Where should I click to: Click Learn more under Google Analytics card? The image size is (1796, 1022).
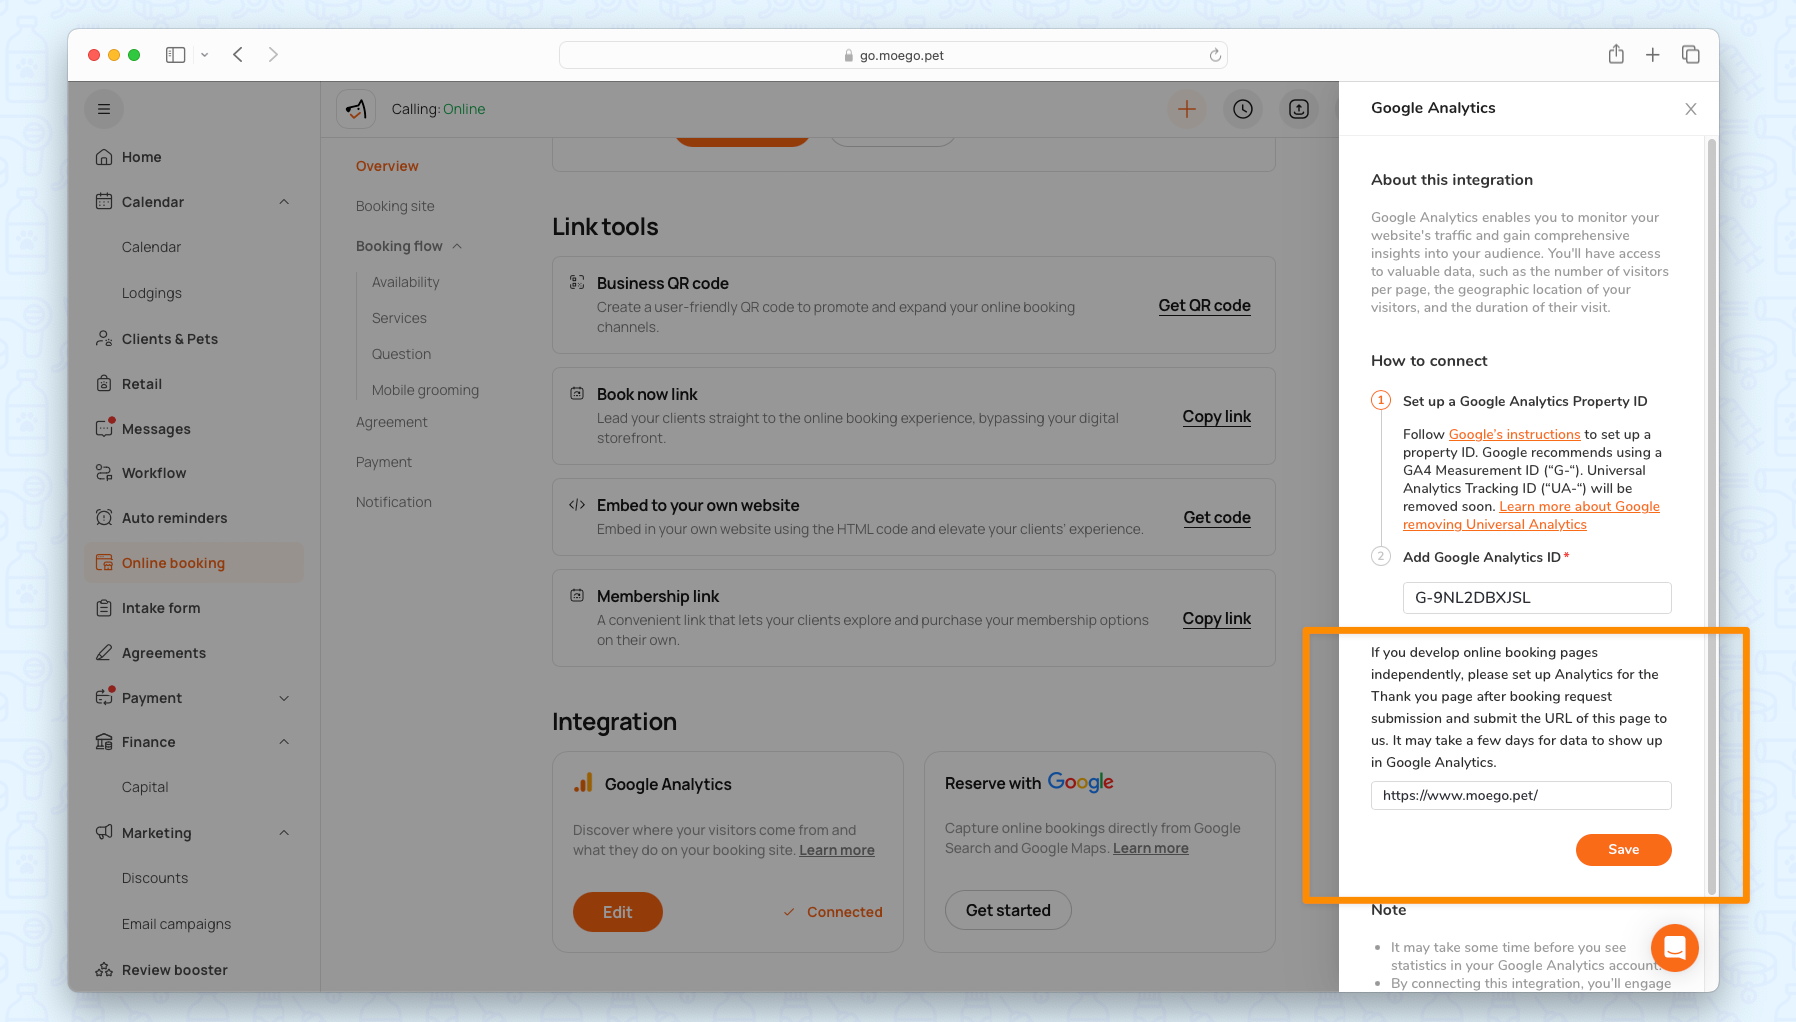coord(836,850)
